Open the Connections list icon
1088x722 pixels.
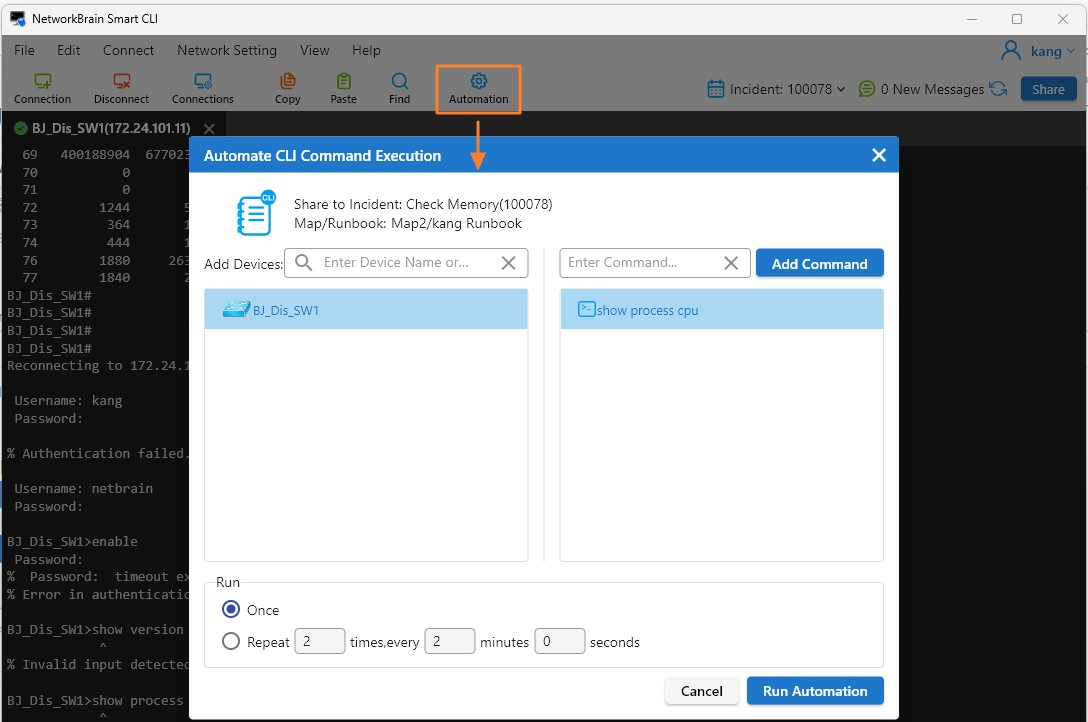coord(202,82)
